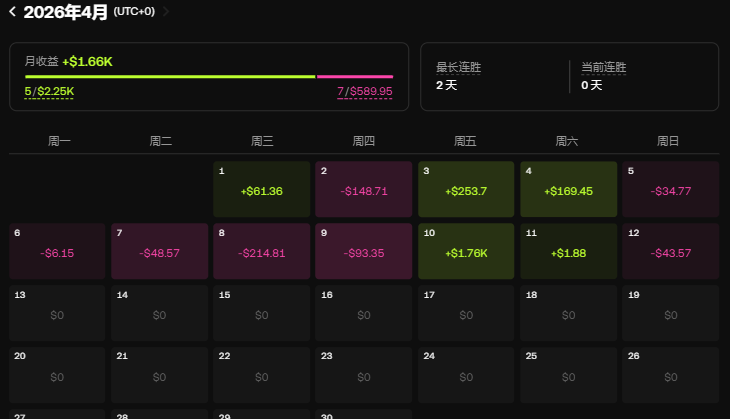
Task: Click the 周一 column header
Action: 59,141
